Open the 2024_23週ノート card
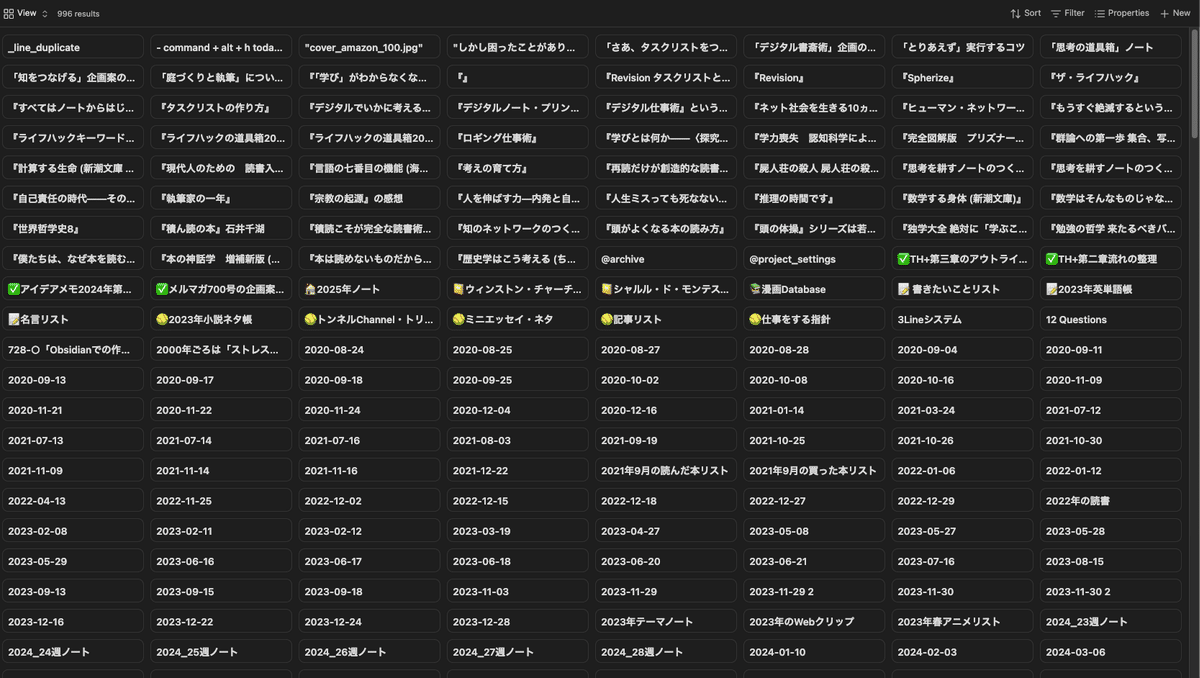This screenshot has width=1200, height=678. pos(1110,622)
